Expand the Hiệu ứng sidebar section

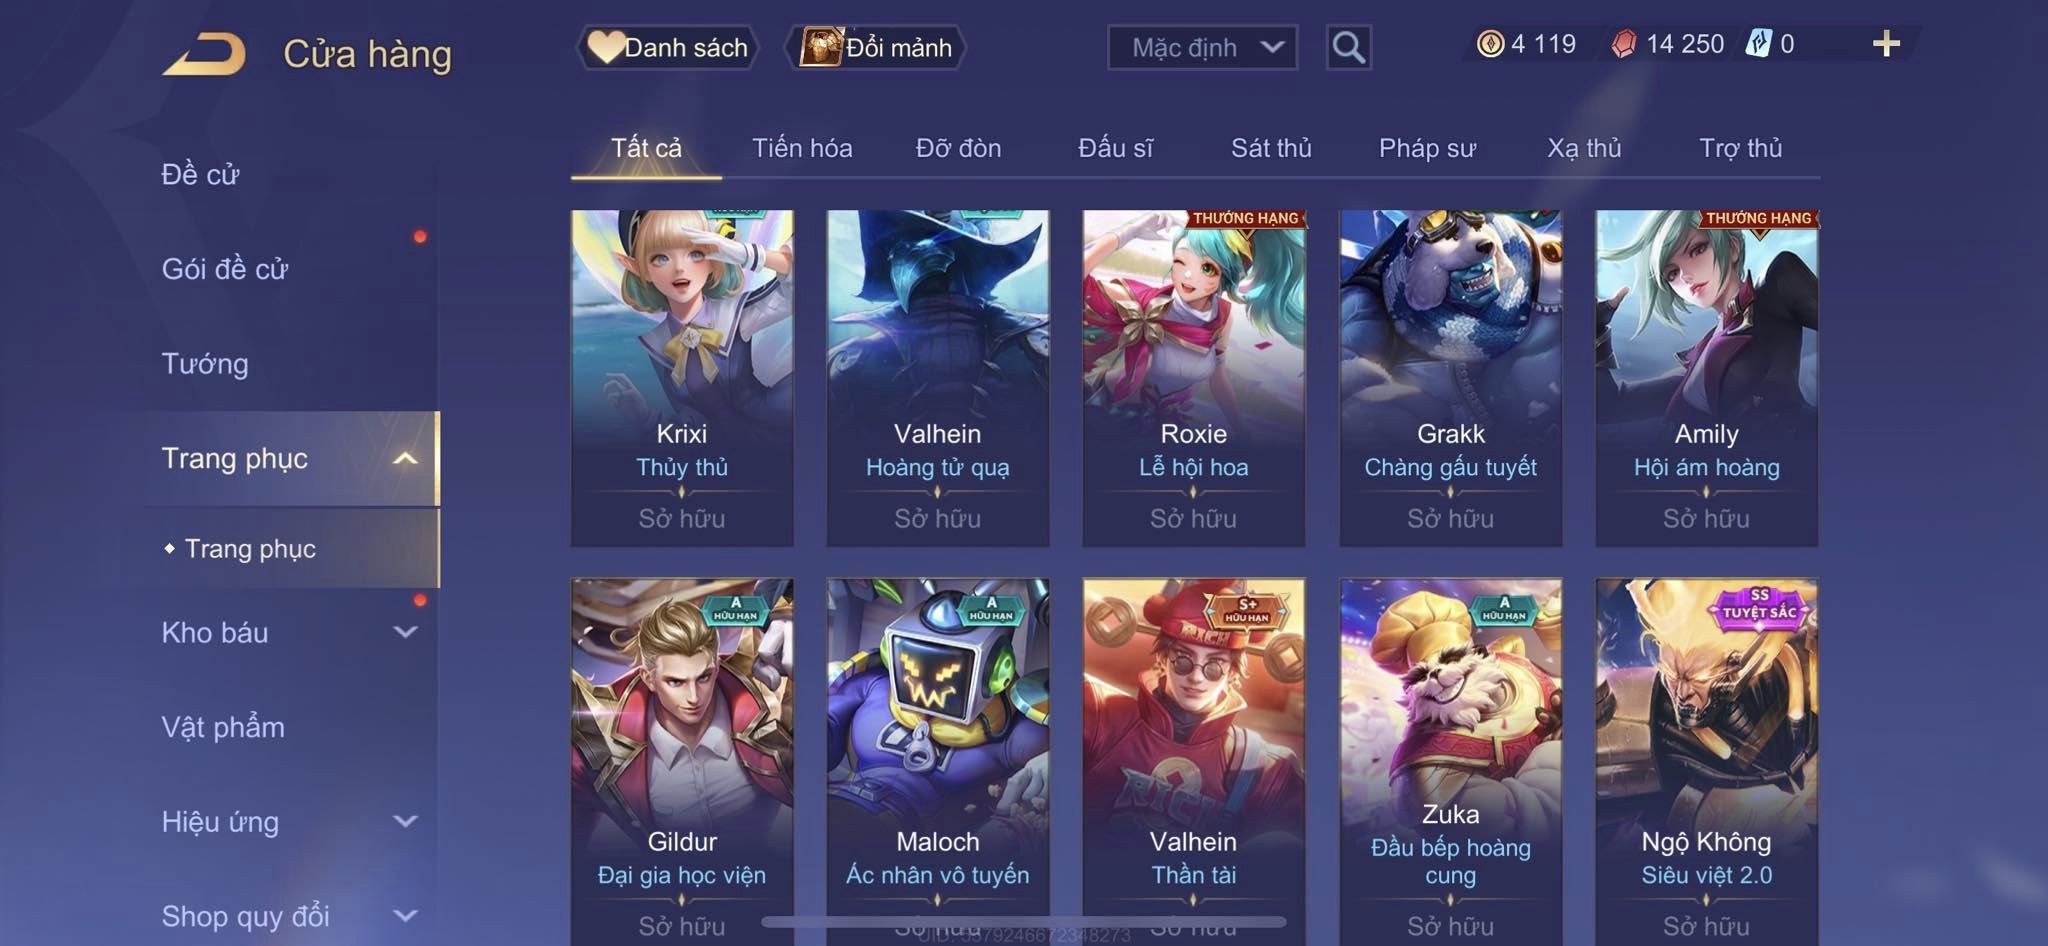(x=405, y=821)
